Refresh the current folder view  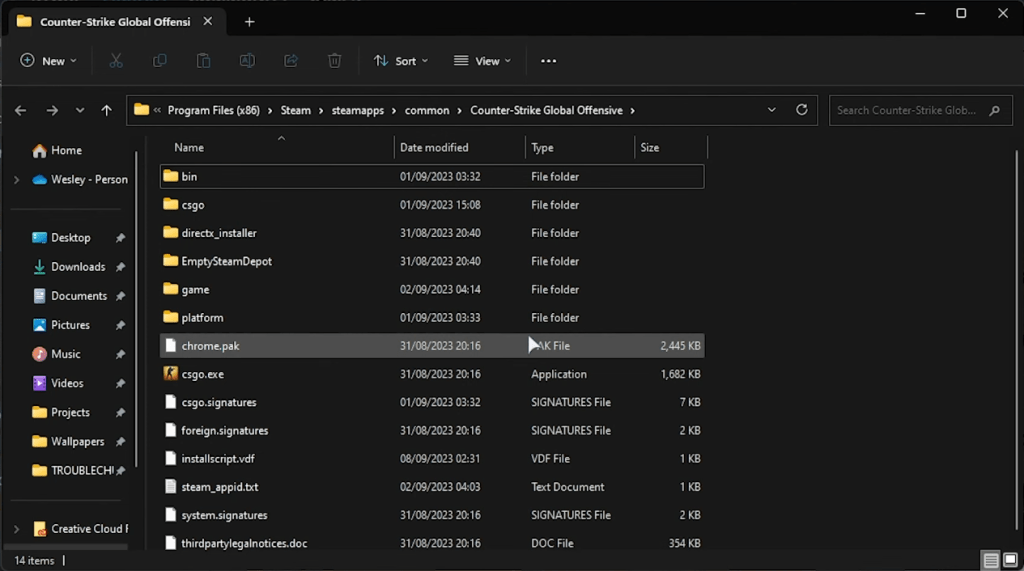(x=801, y=110)
